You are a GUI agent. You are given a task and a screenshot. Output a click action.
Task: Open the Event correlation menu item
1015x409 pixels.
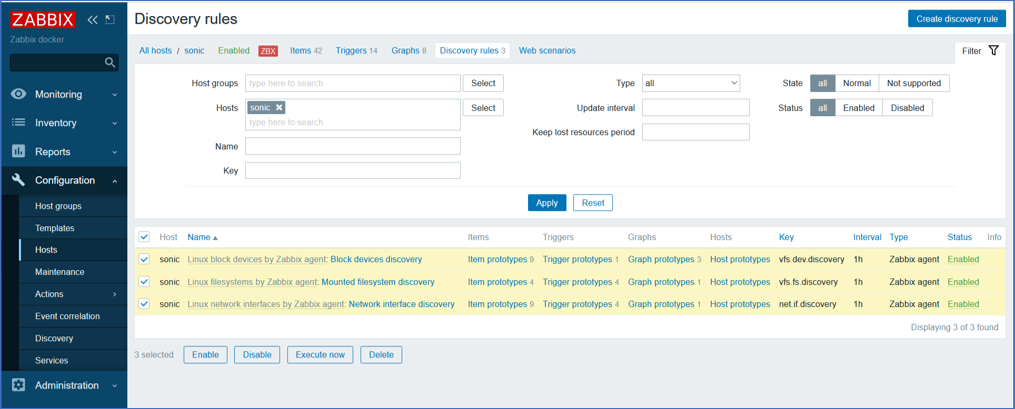click(x=67, y=316)
